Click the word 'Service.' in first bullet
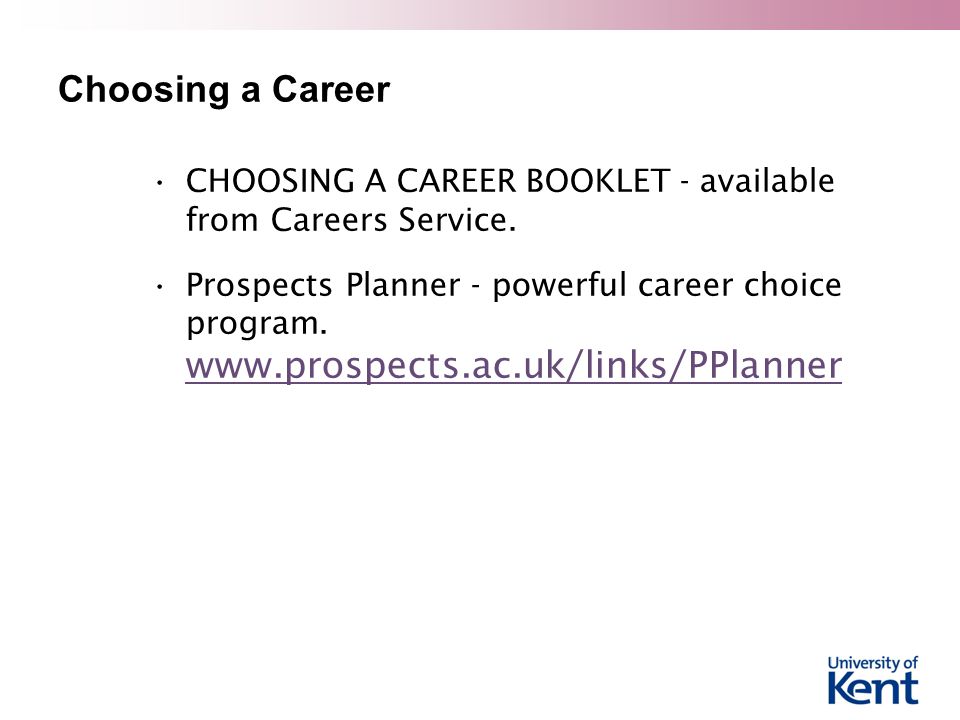This screenshot has width=960, height=720. (x=457, y=220)
